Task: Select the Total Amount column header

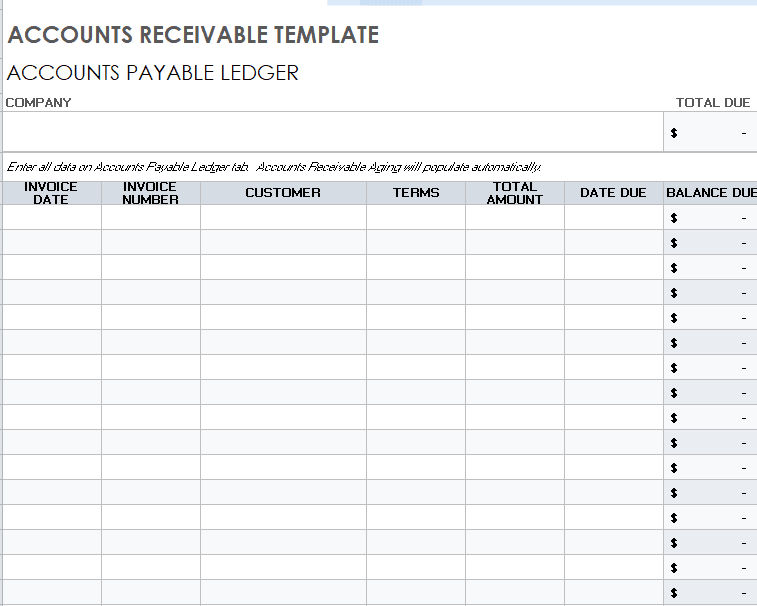Action: pyautogui.click(x=515, y=193)
